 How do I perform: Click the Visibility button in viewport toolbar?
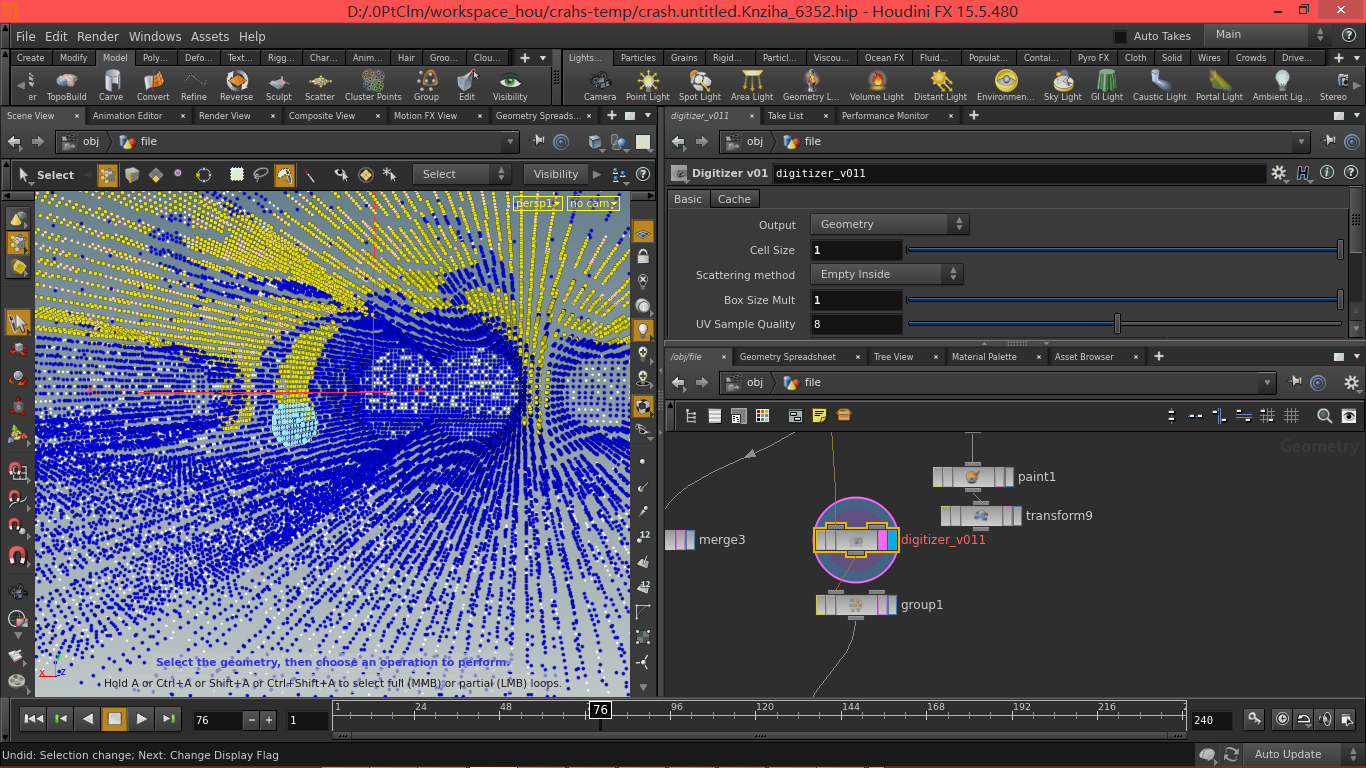click(556, 174)
